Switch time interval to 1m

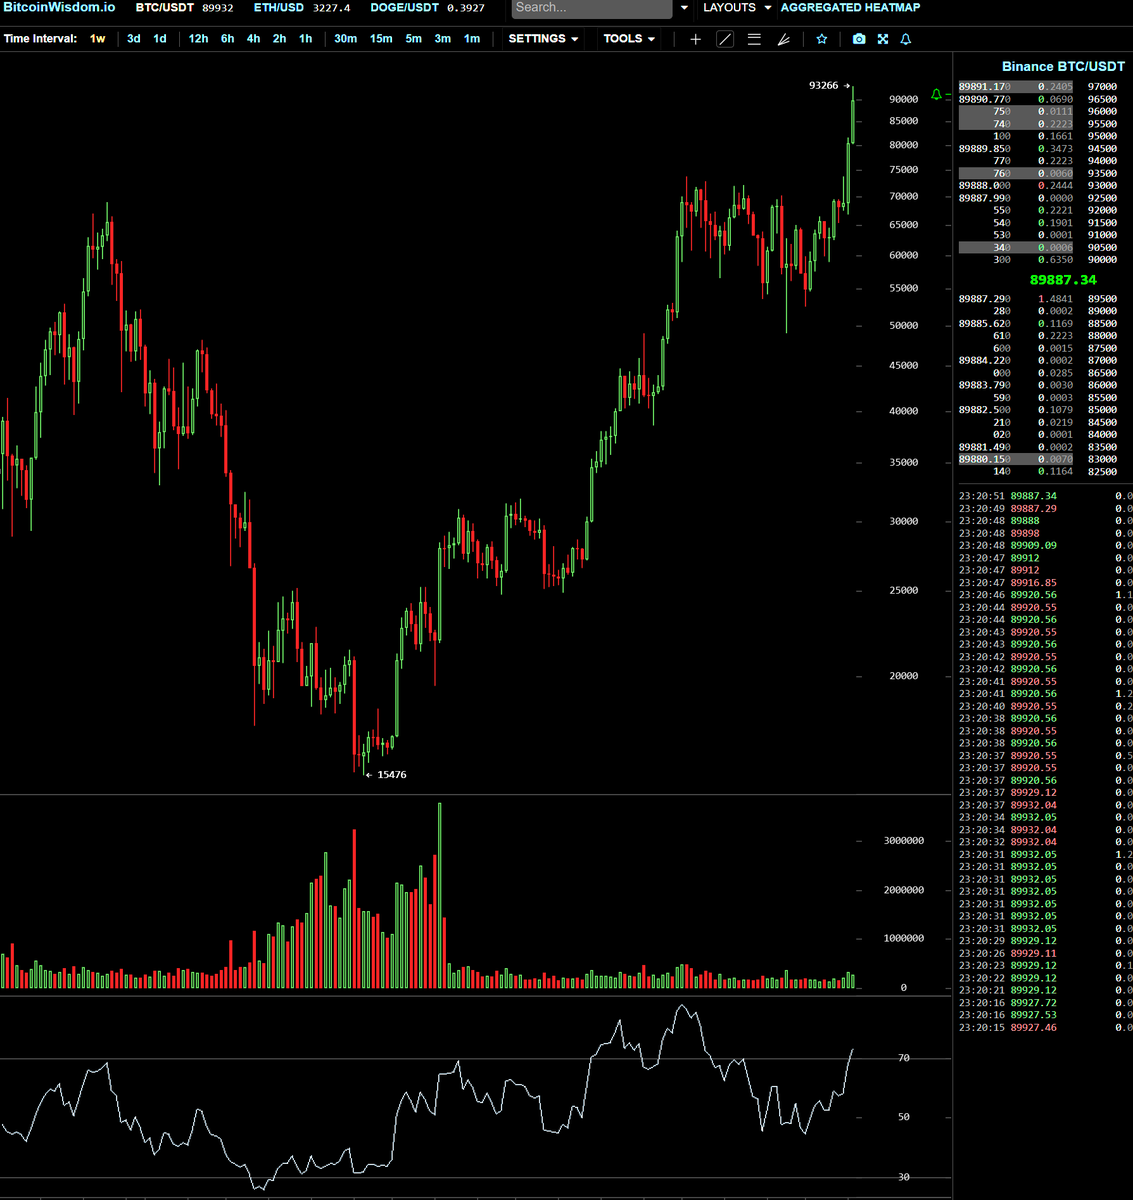coord(471,39)
